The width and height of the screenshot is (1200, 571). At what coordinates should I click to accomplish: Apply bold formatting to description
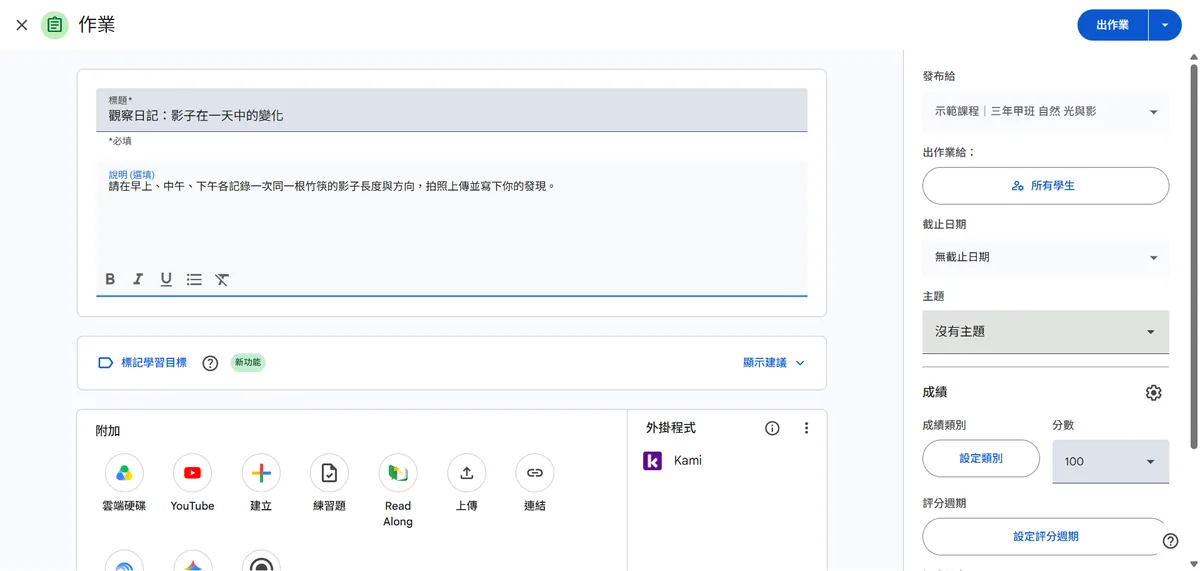110,279
